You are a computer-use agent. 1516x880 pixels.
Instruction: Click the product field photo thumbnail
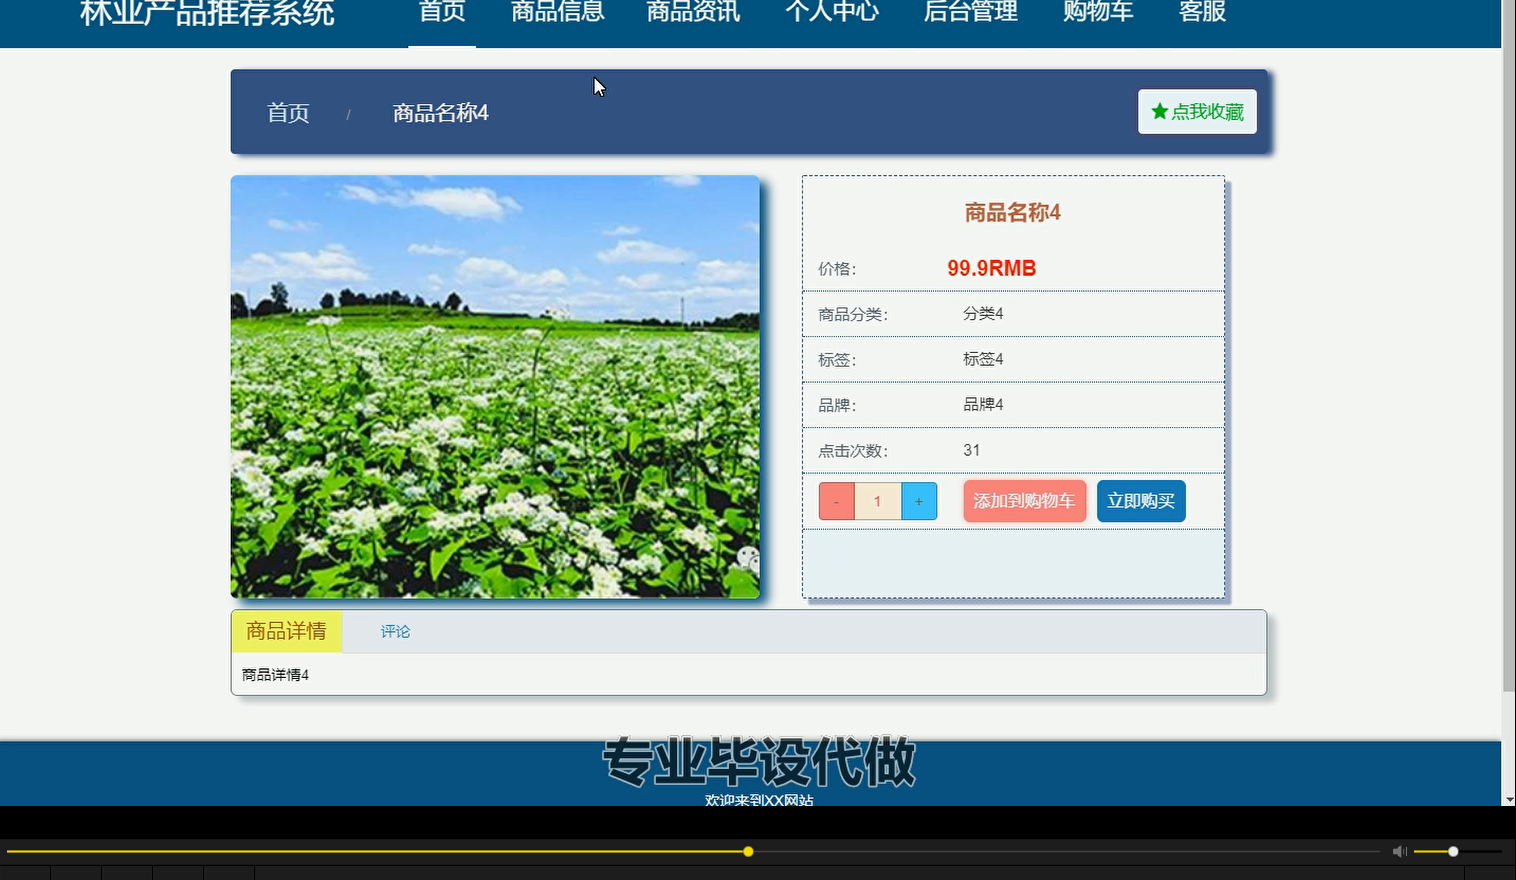click(494, 387)
